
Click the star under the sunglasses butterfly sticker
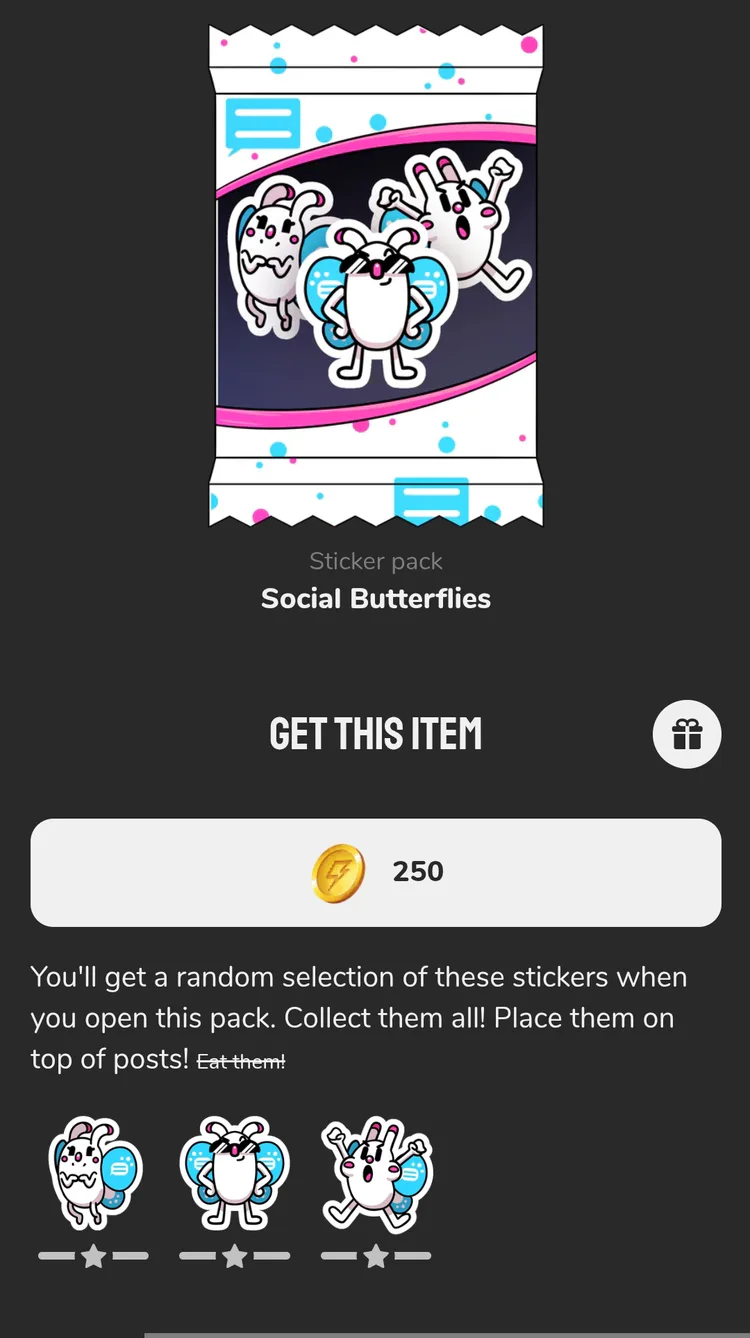[x=235, y=1256]
